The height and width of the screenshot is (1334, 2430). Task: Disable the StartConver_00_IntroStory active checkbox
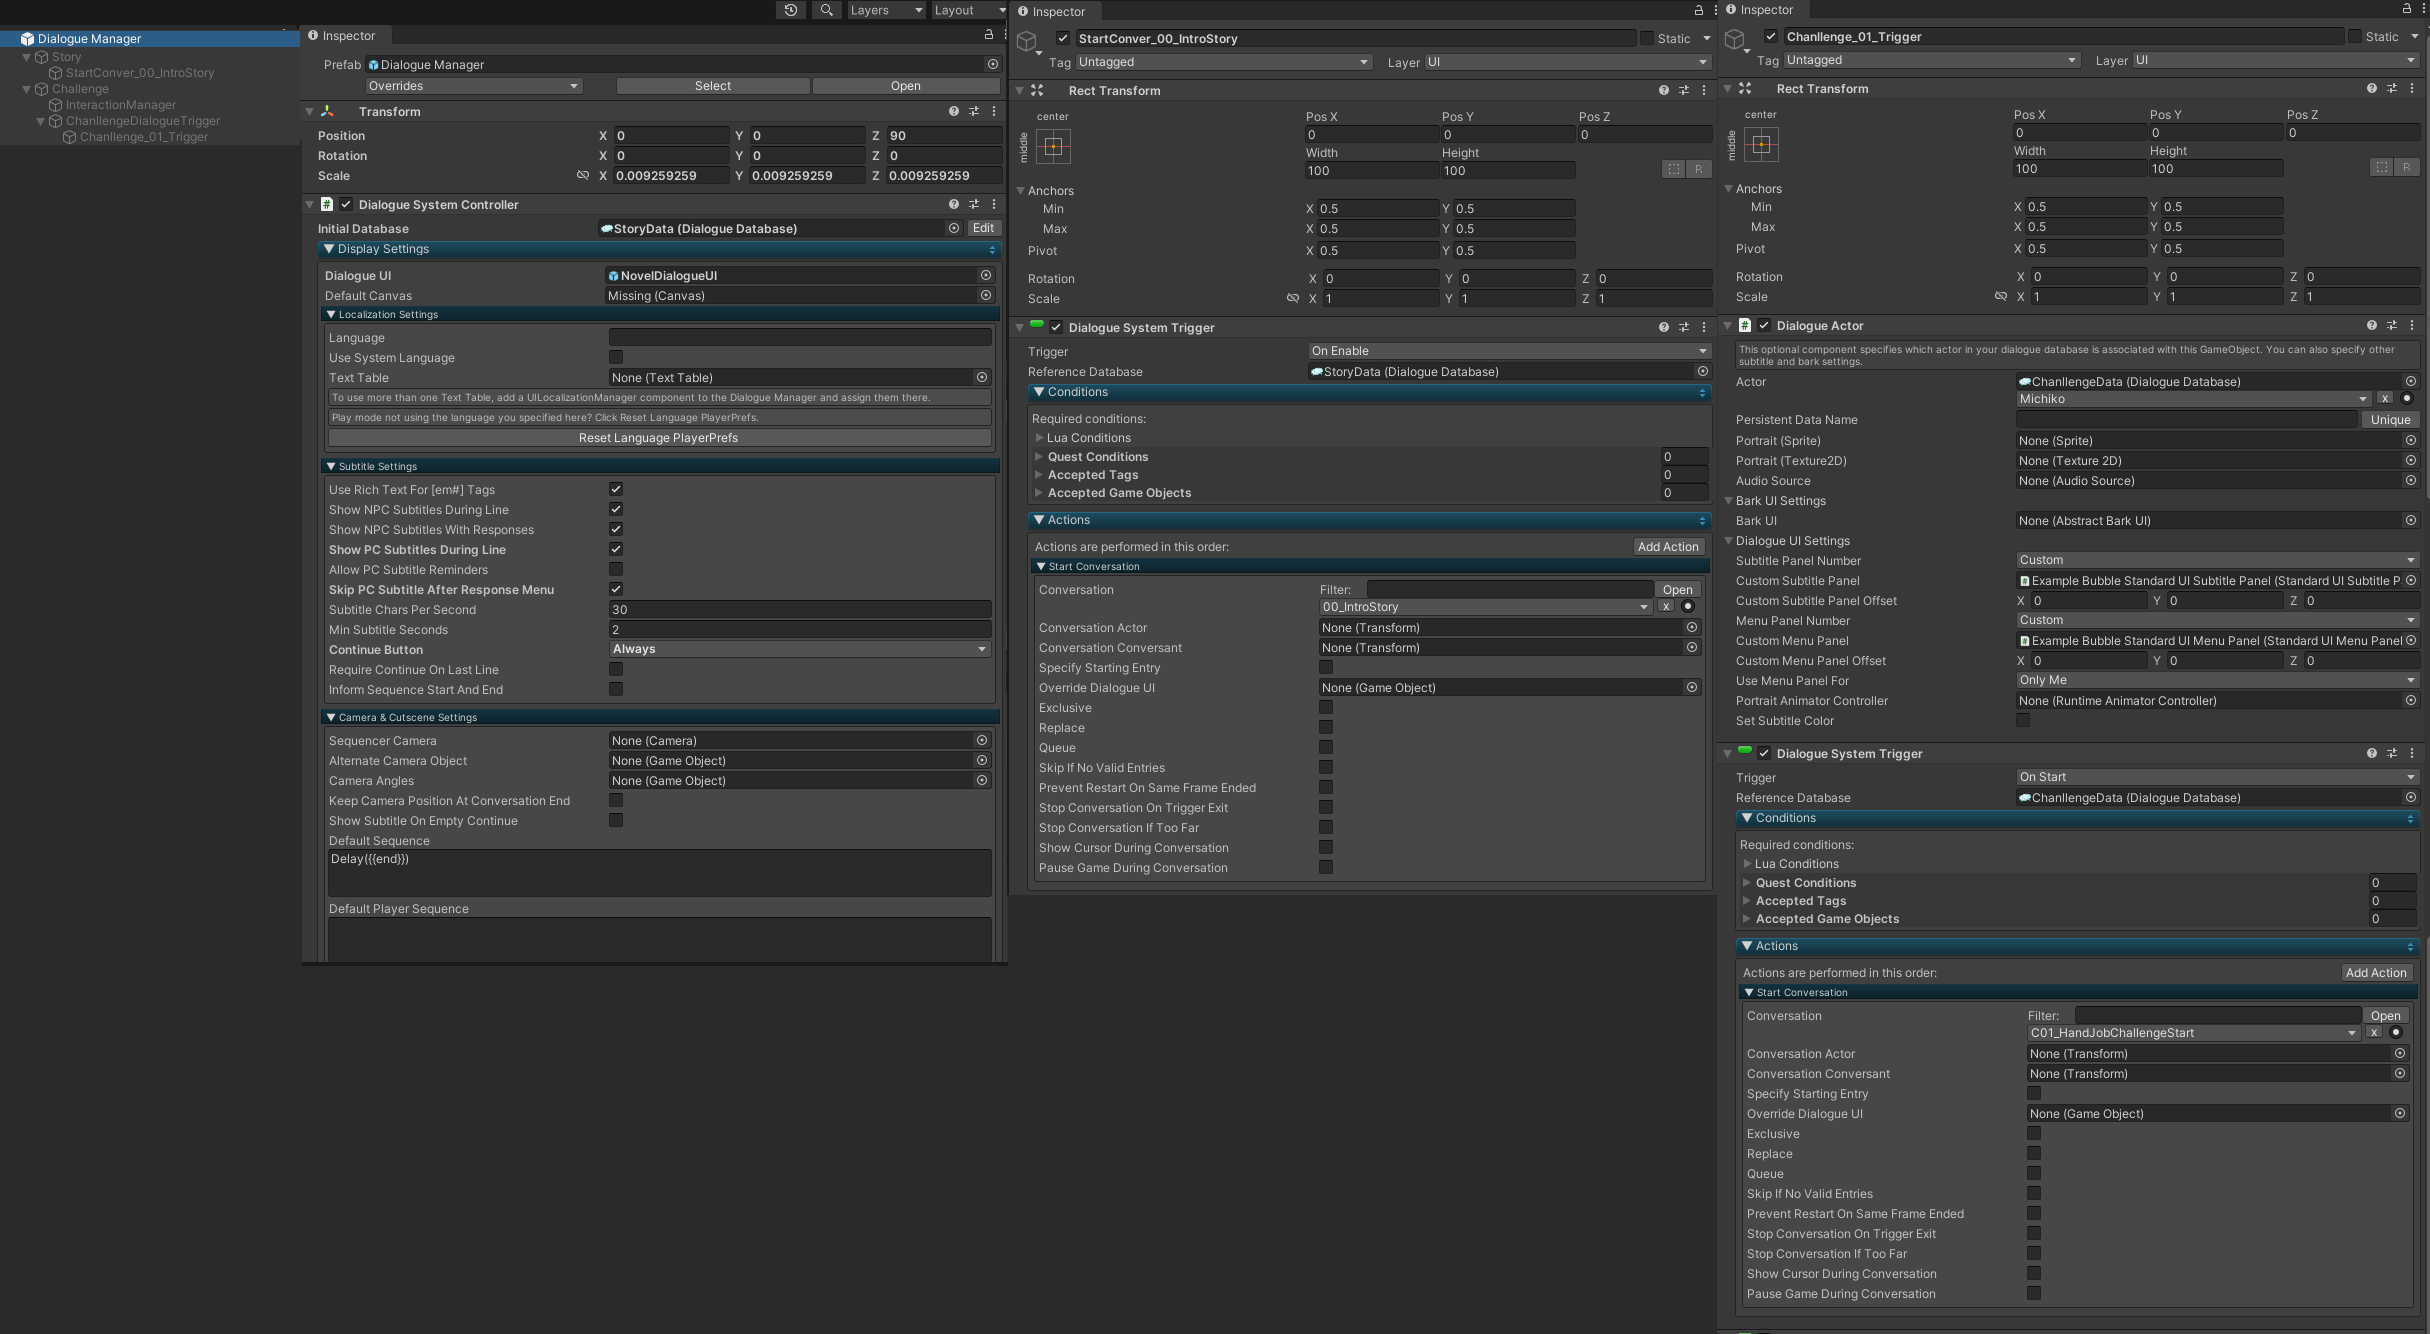[1063, 38]
